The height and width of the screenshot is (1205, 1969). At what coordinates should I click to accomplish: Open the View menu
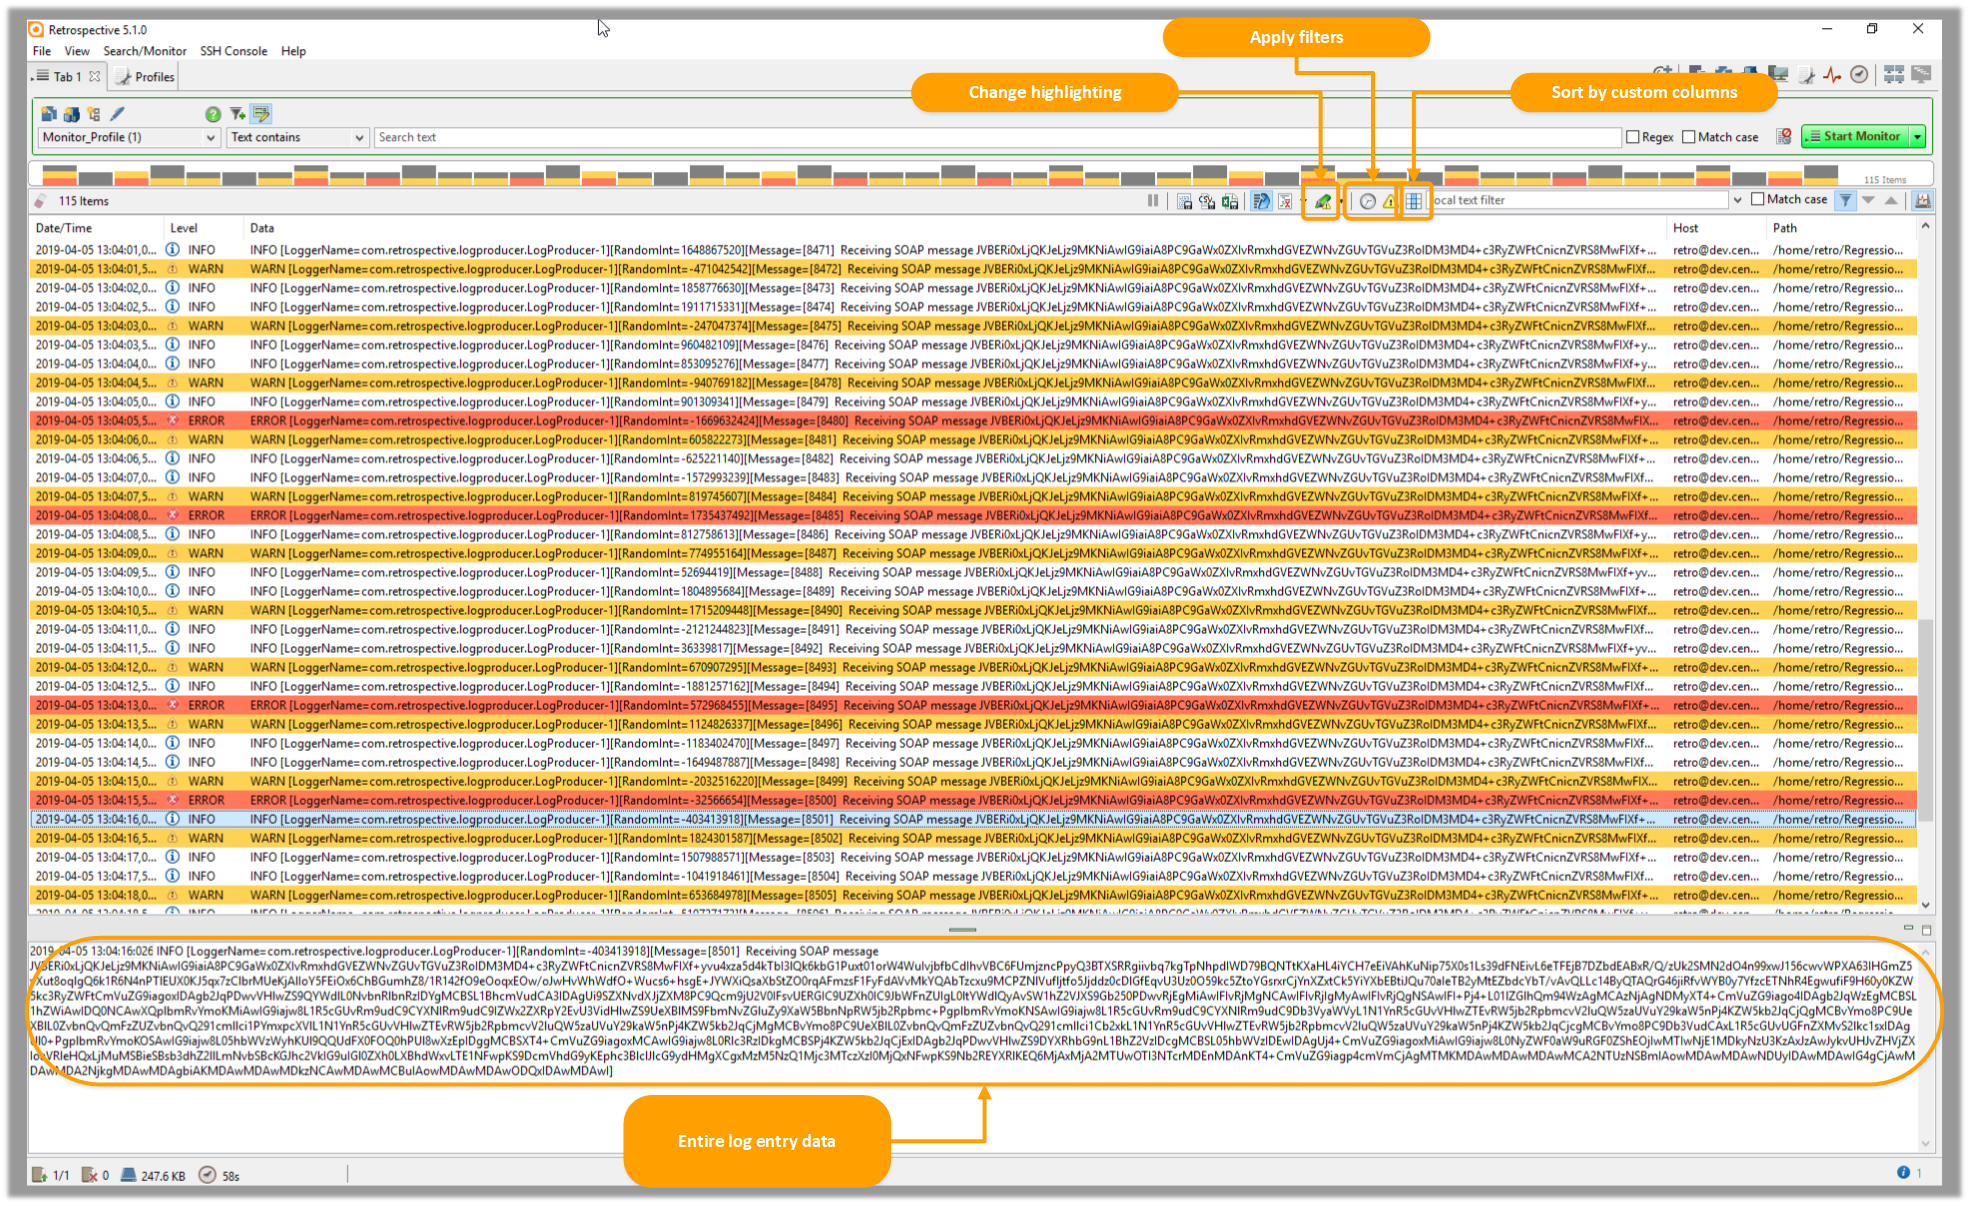[x=77, y=51]
